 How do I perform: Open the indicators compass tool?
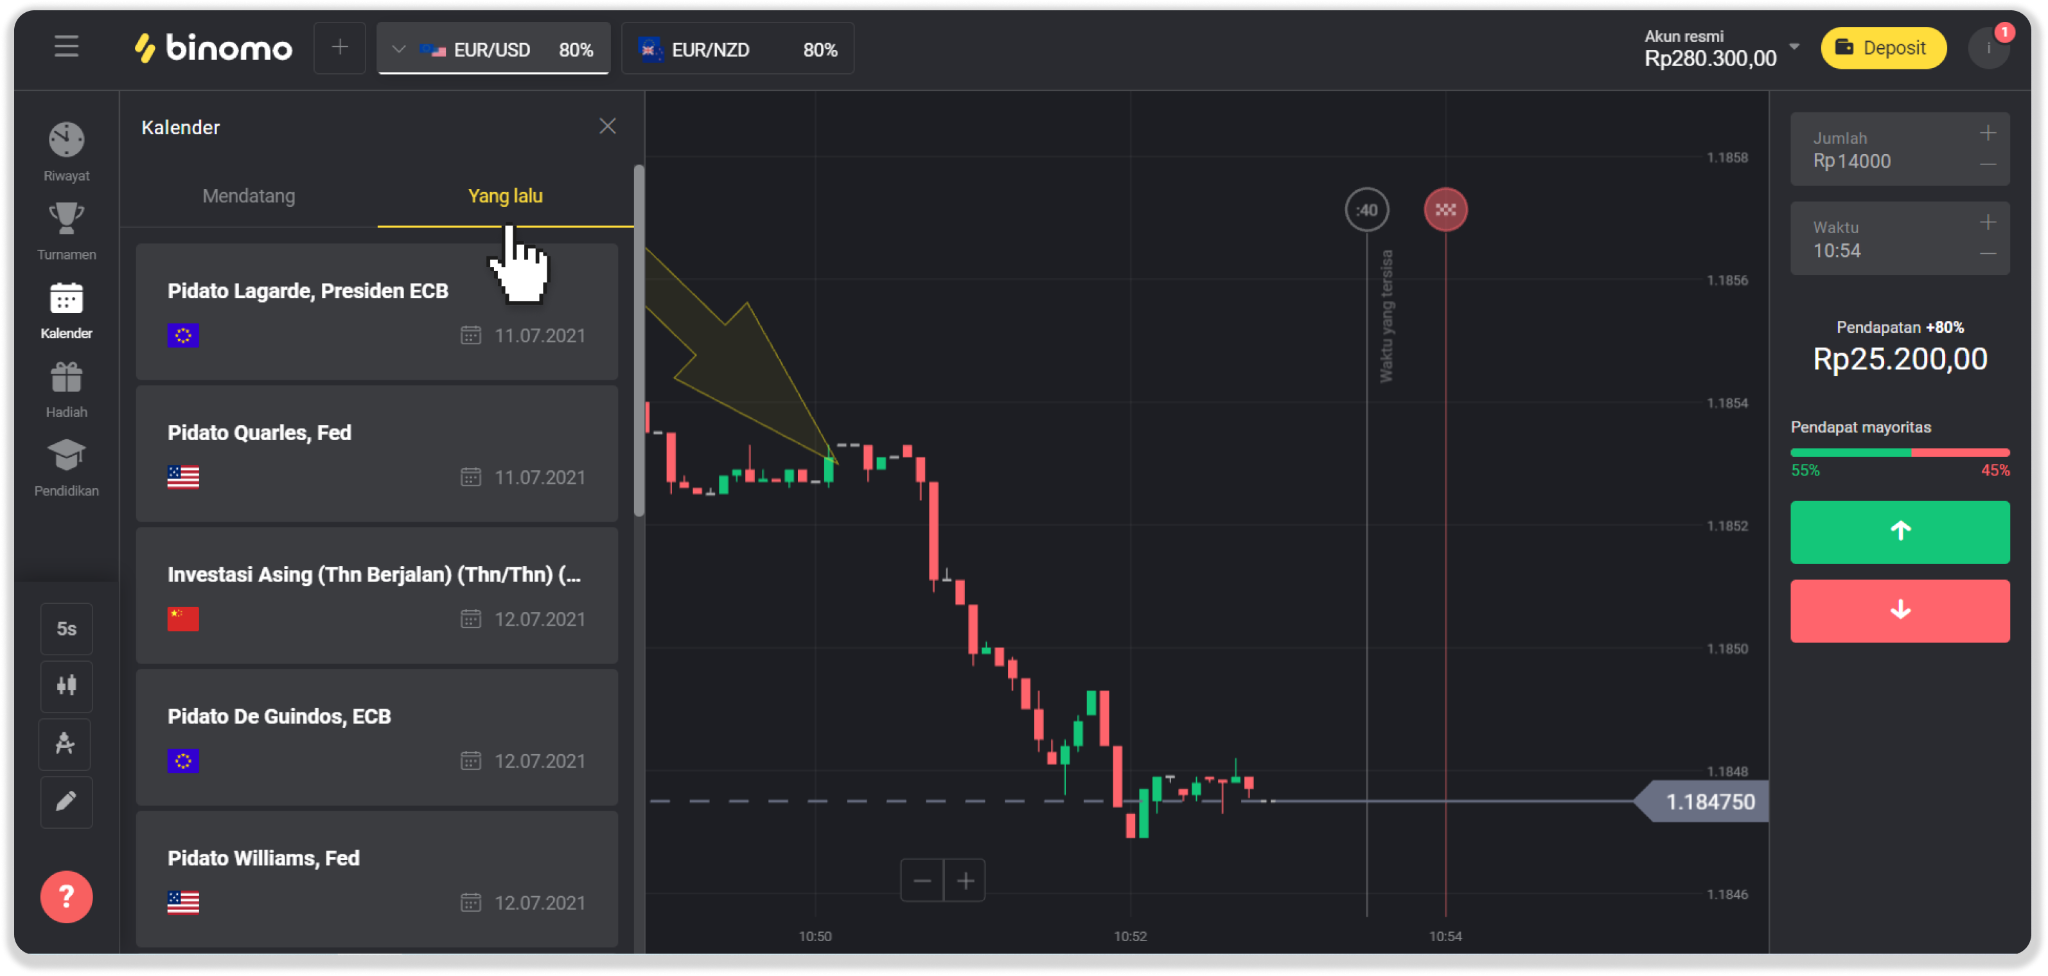pos(66,744)
